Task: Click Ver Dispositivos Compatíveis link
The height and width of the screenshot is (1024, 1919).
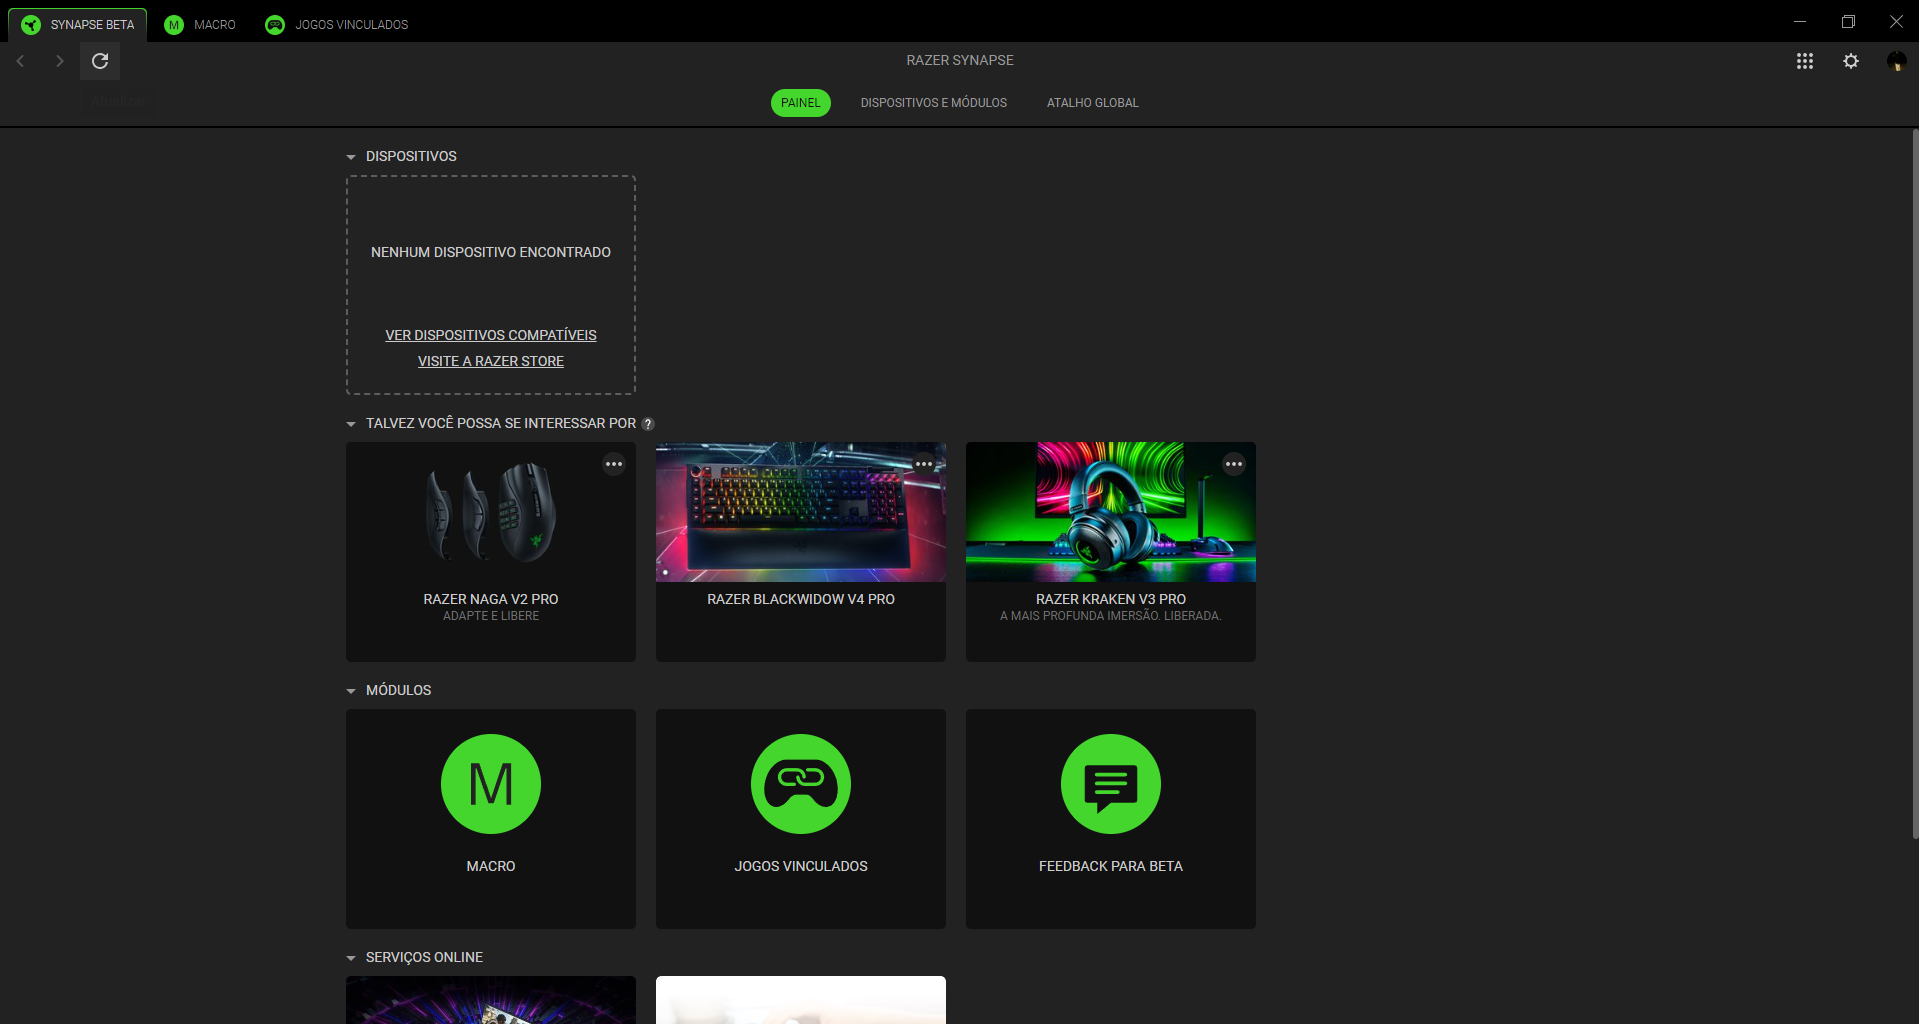Action: tap(491, 335)
